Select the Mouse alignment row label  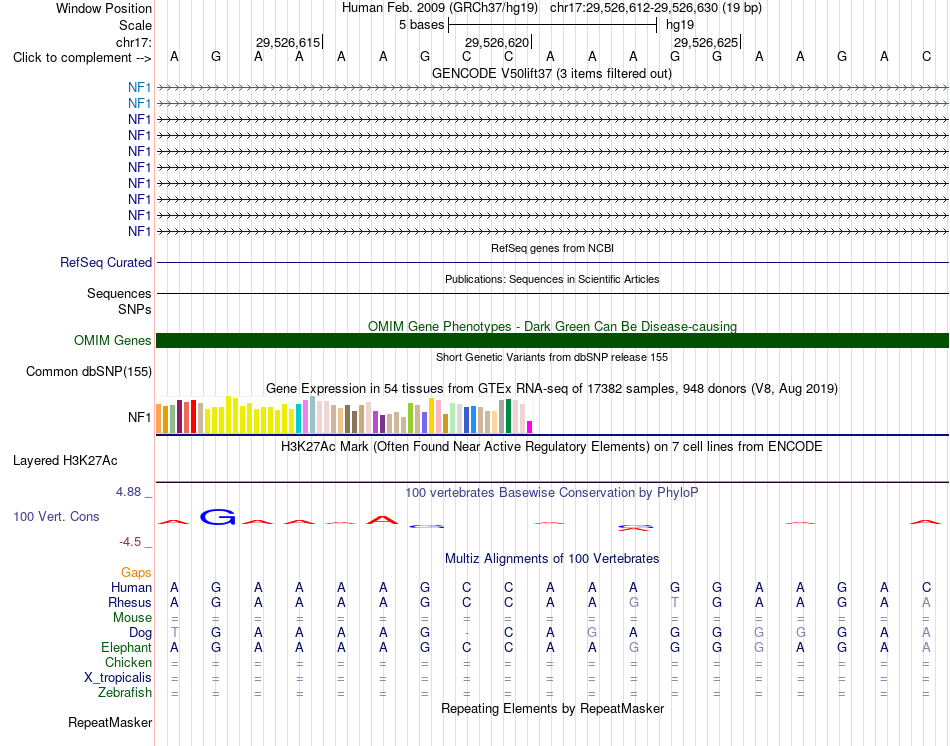coord(132,618)
